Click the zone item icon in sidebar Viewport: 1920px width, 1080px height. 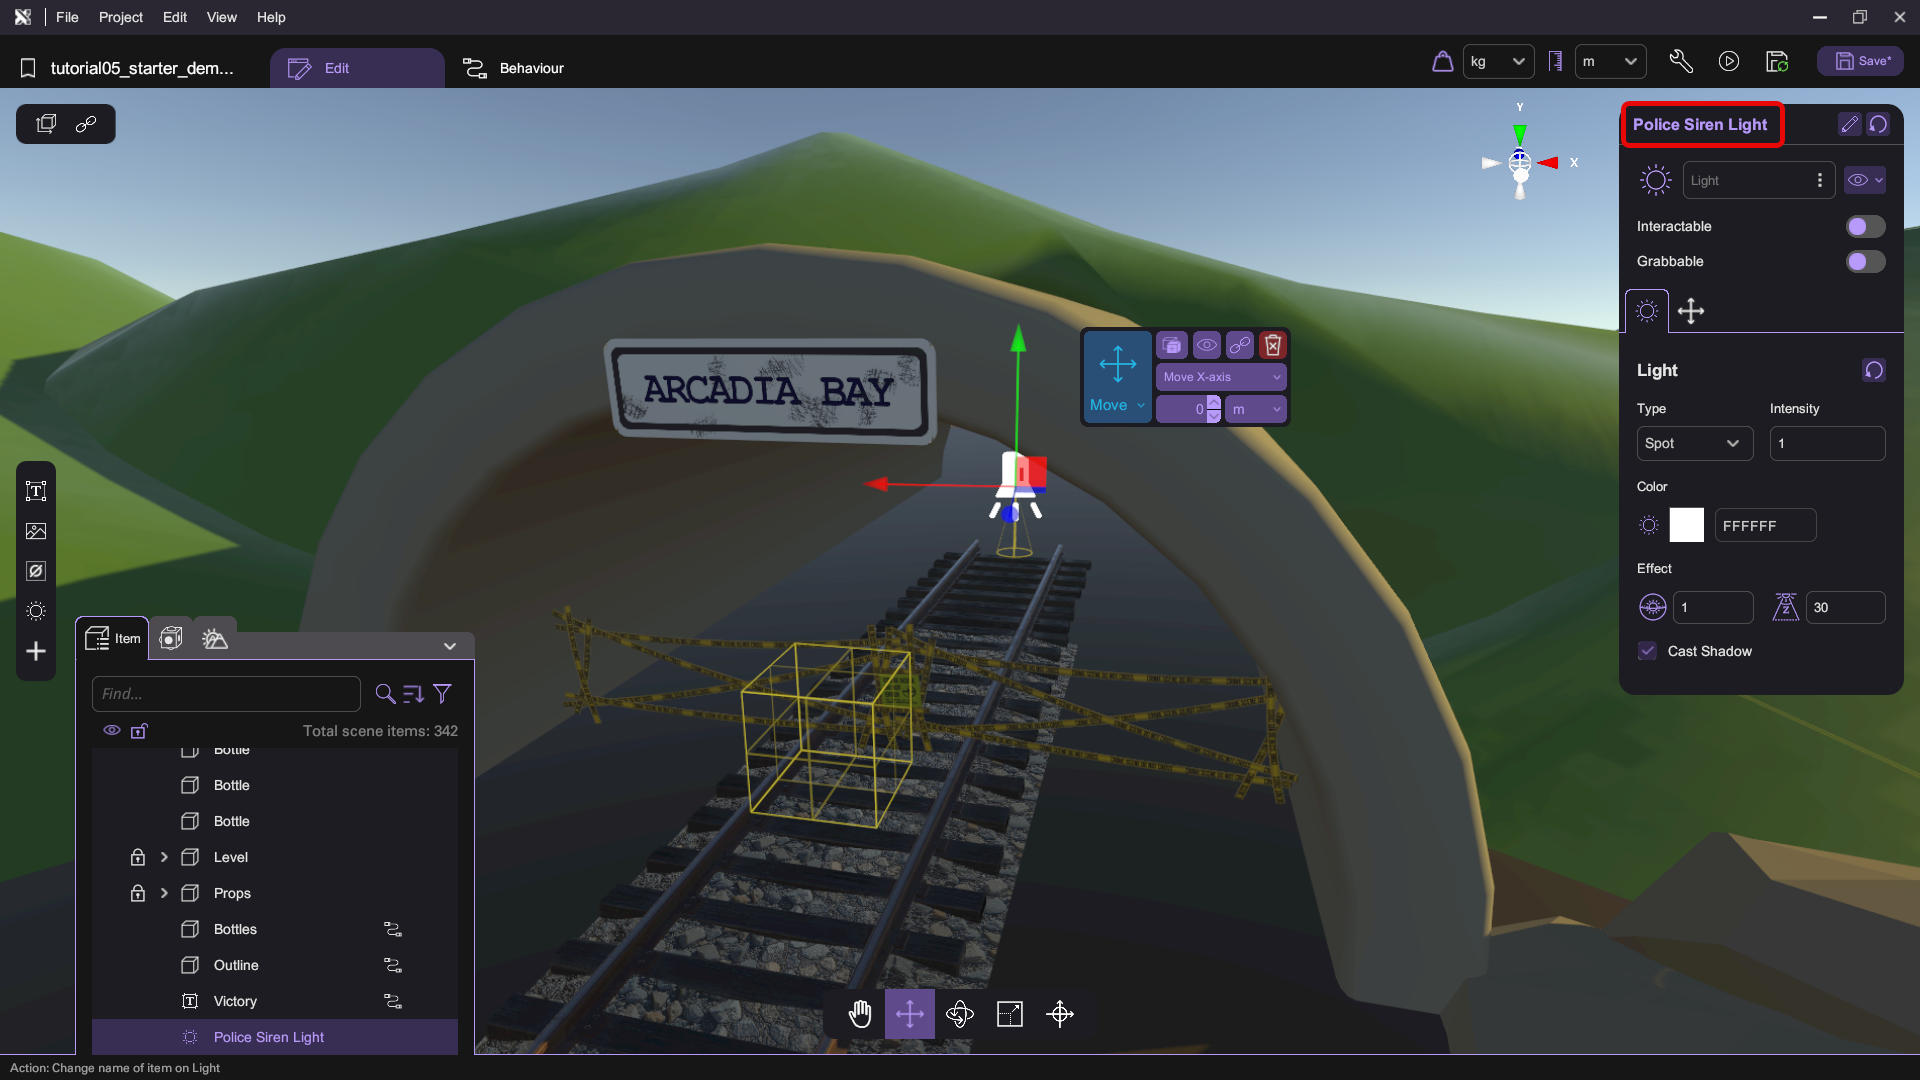[36, 571]
